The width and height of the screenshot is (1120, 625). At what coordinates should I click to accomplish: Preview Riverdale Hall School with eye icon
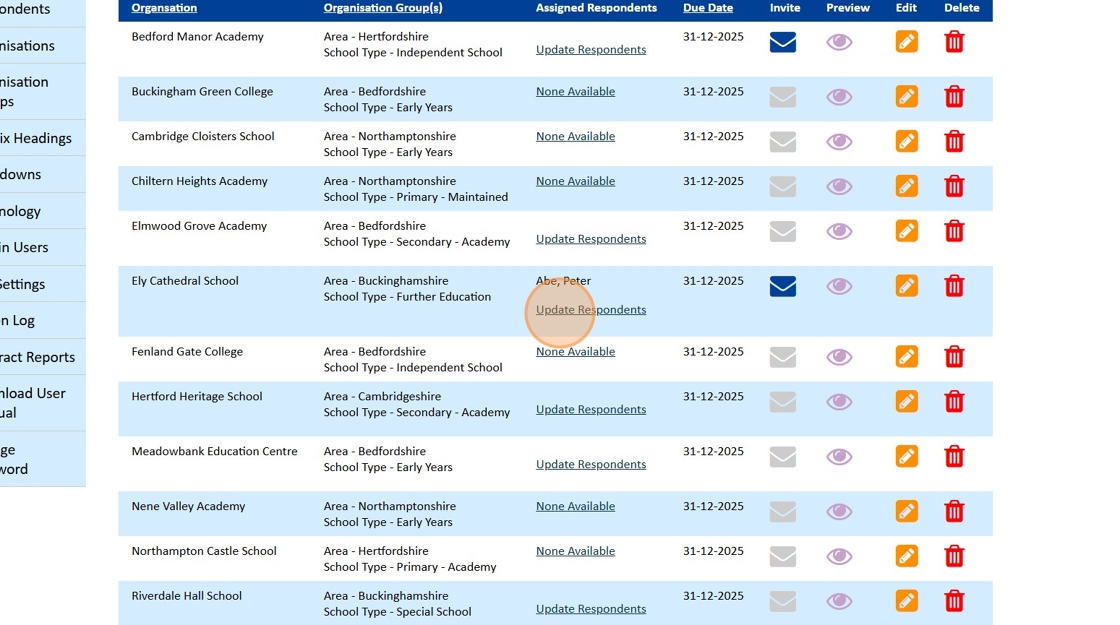pos(839,601)
